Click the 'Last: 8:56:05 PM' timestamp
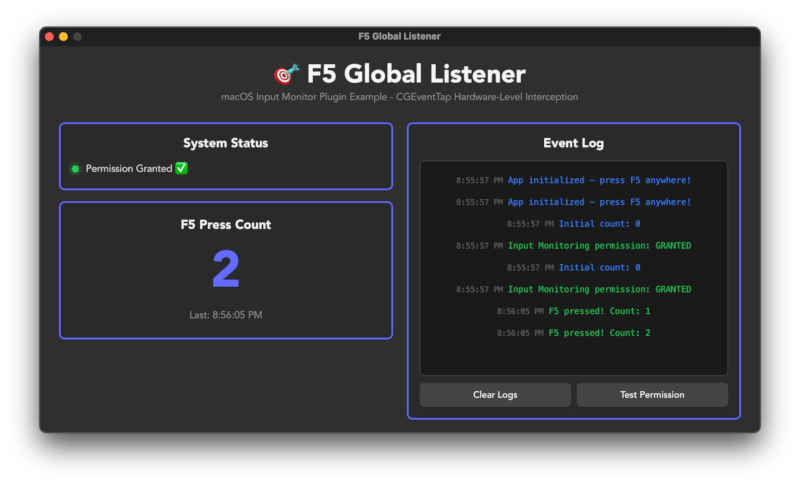 pyautogui.click(x=226, y=315)
